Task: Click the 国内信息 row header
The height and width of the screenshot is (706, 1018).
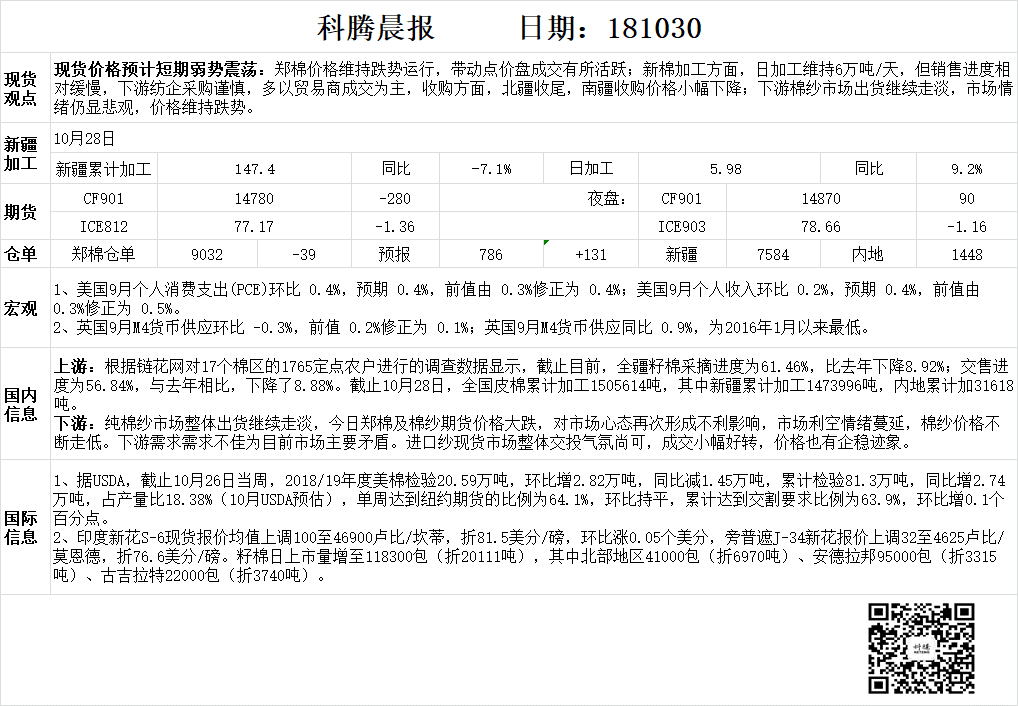Action: pyautogui.click(x=22, y=403)
